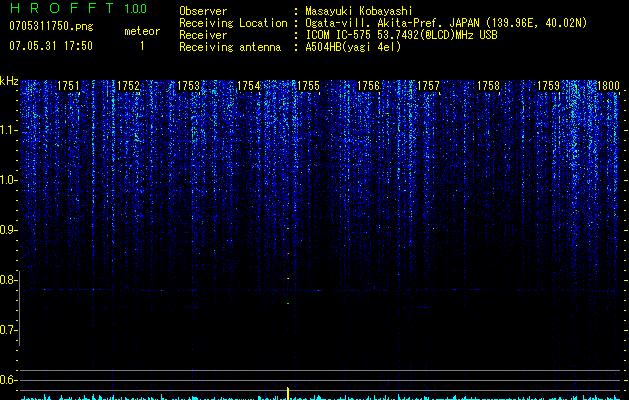Click the 0.6 kHz axis label
The width and height of the screenshot is (629, 400).
8,380
